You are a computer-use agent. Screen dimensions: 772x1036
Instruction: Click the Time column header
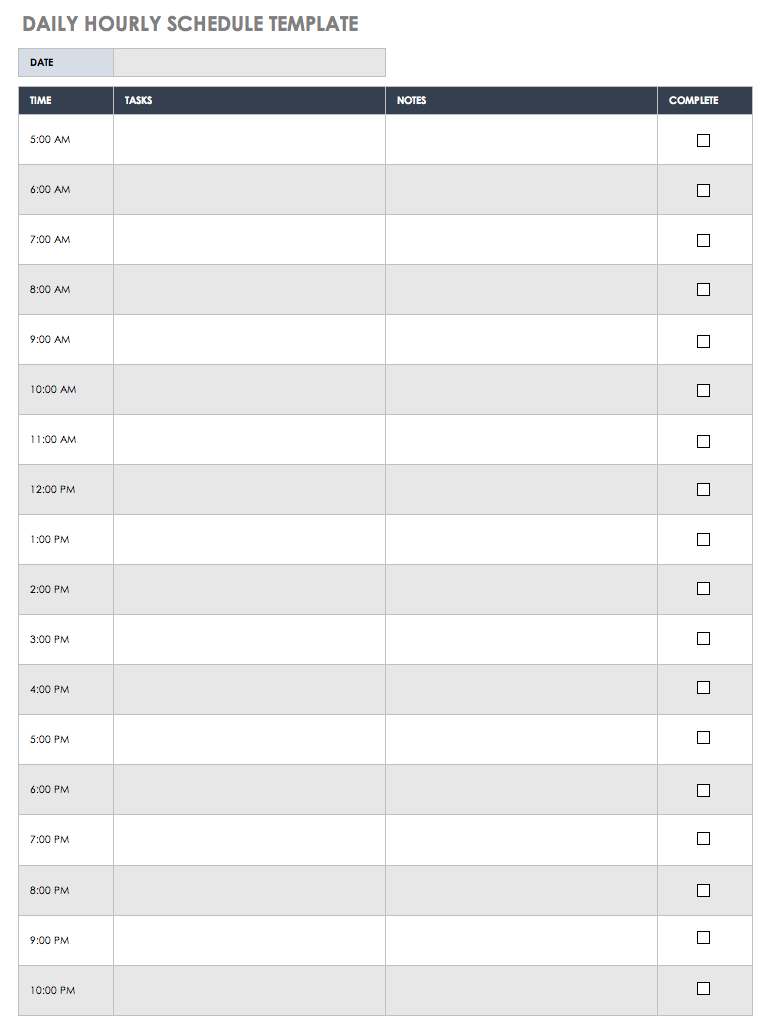[66, 101]
